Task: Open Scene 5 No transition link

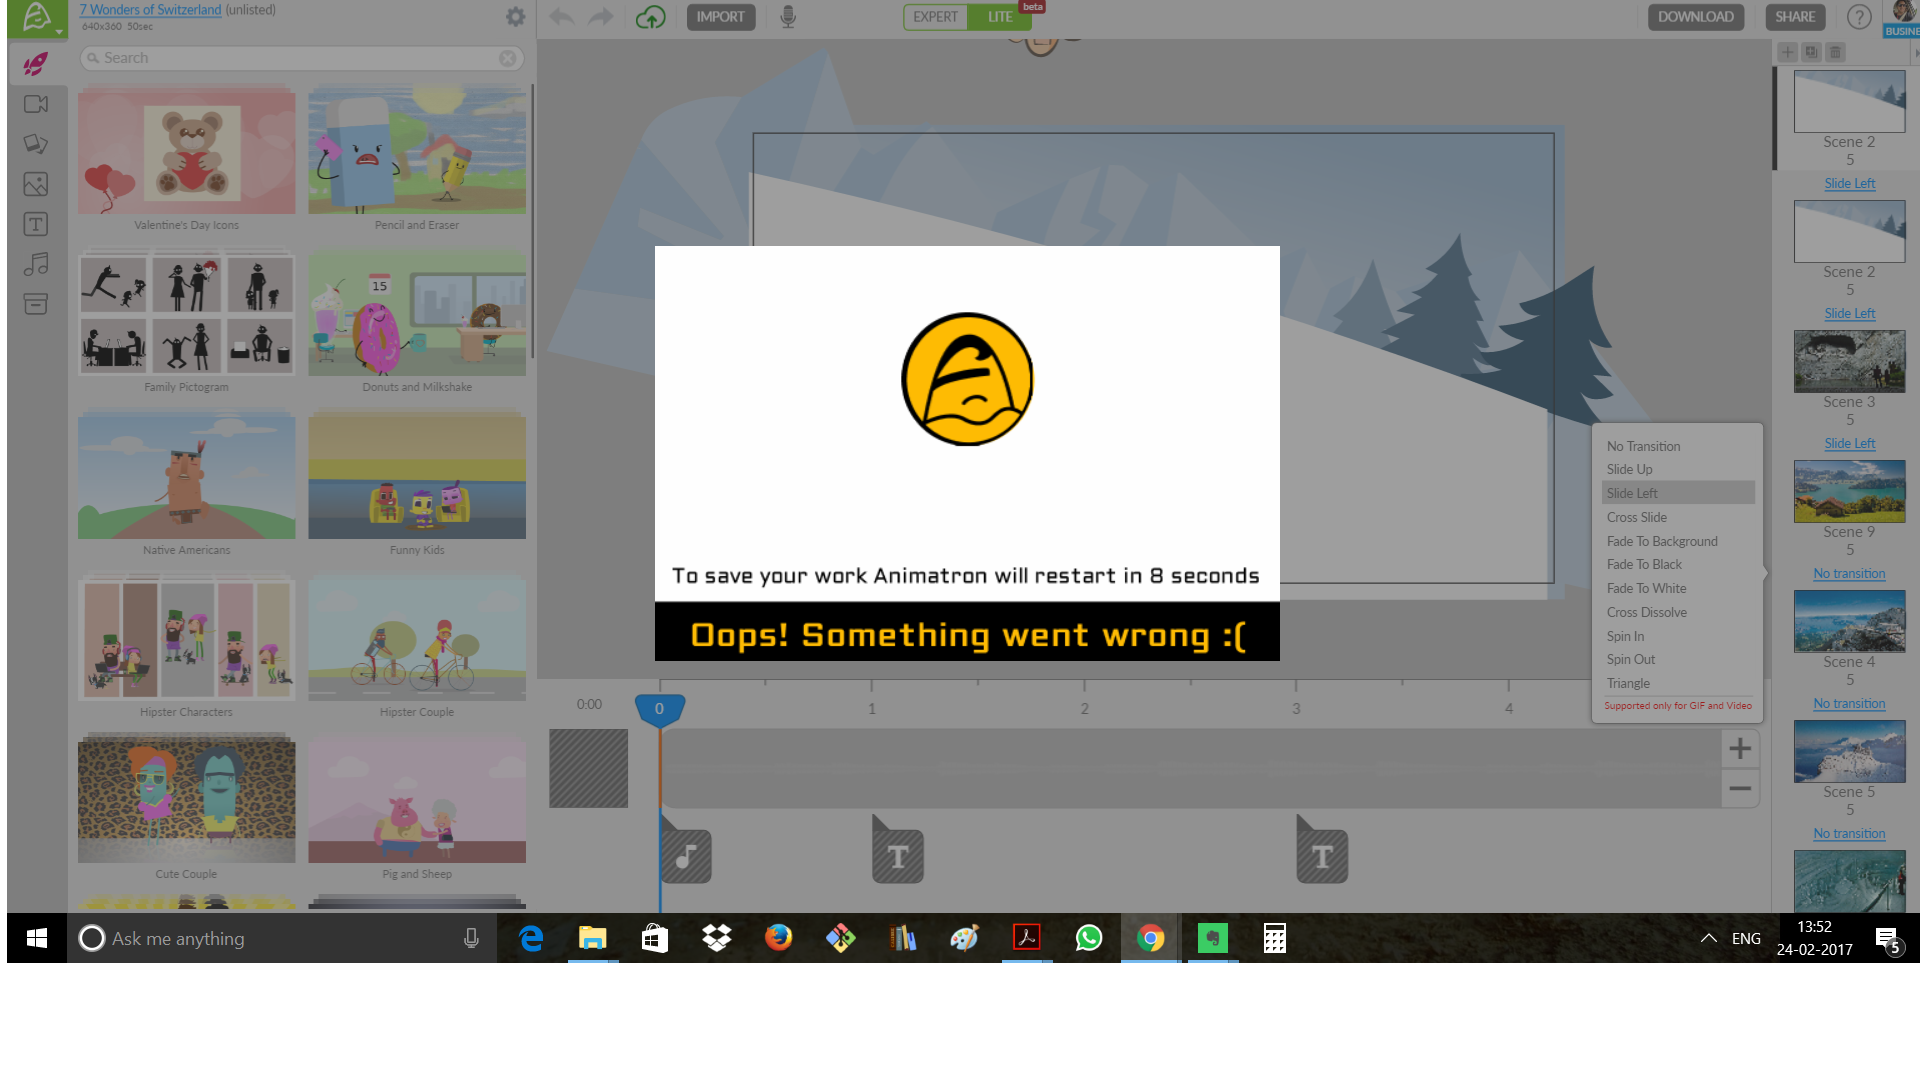Action: [1849, 833]
